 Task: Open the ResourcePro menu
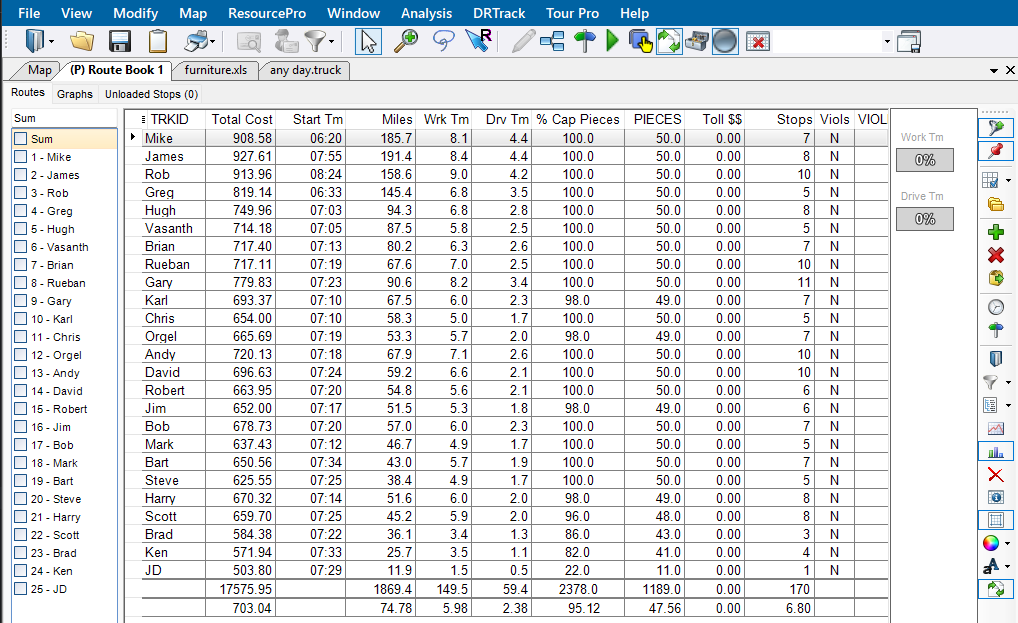click(x=267, y=13)
